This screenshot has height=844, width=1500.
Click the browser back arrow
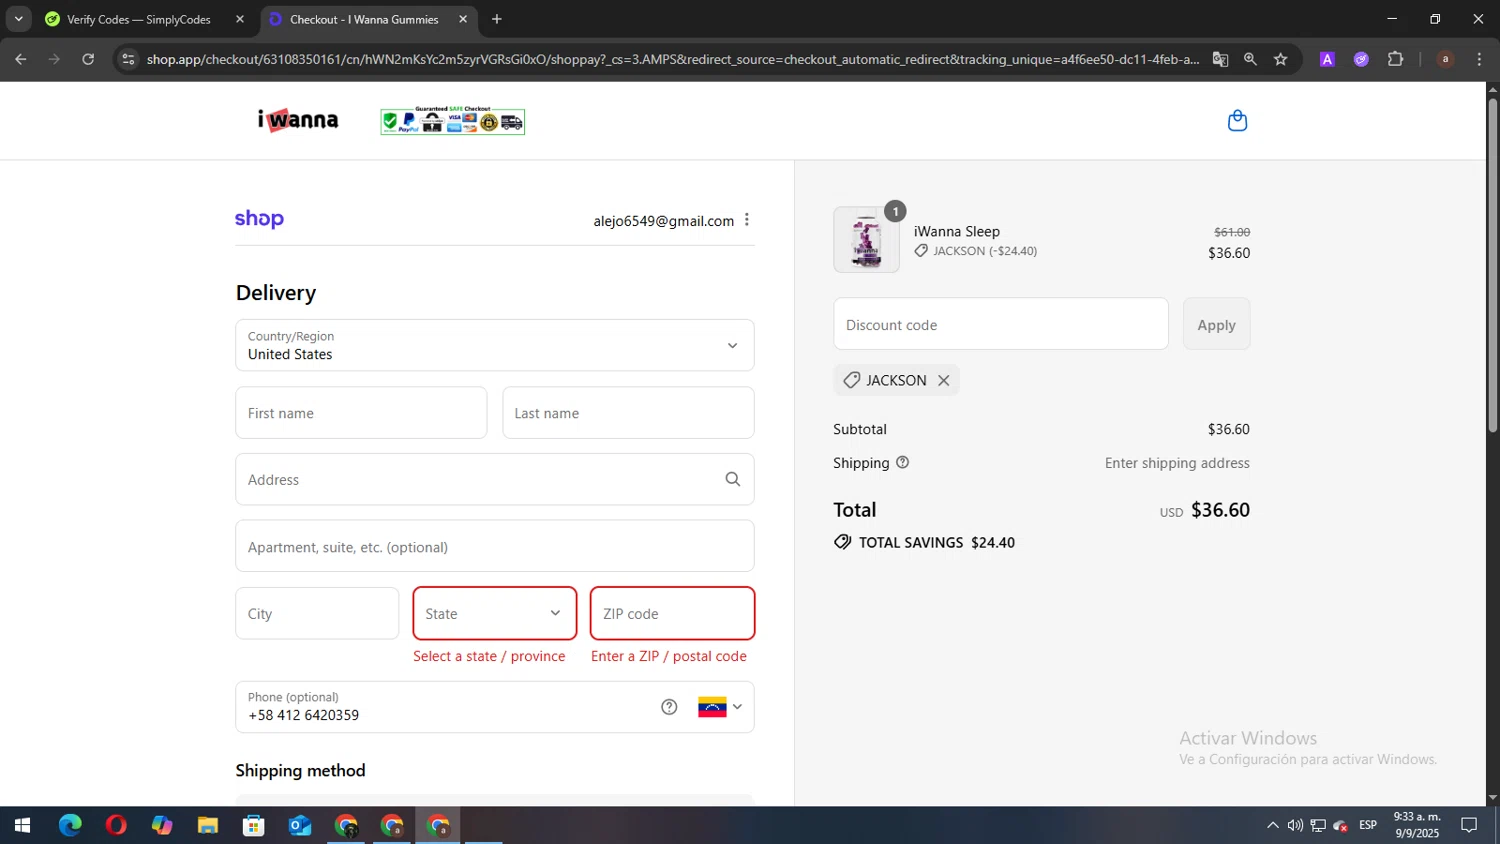(21, 59)
